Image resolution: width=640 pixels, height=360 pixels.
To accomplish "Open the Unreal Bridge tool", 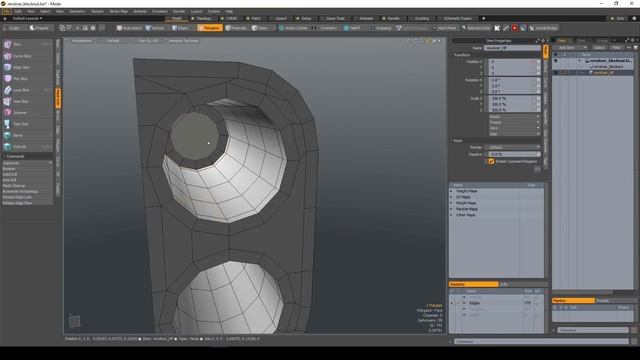I will pos(543,28).
